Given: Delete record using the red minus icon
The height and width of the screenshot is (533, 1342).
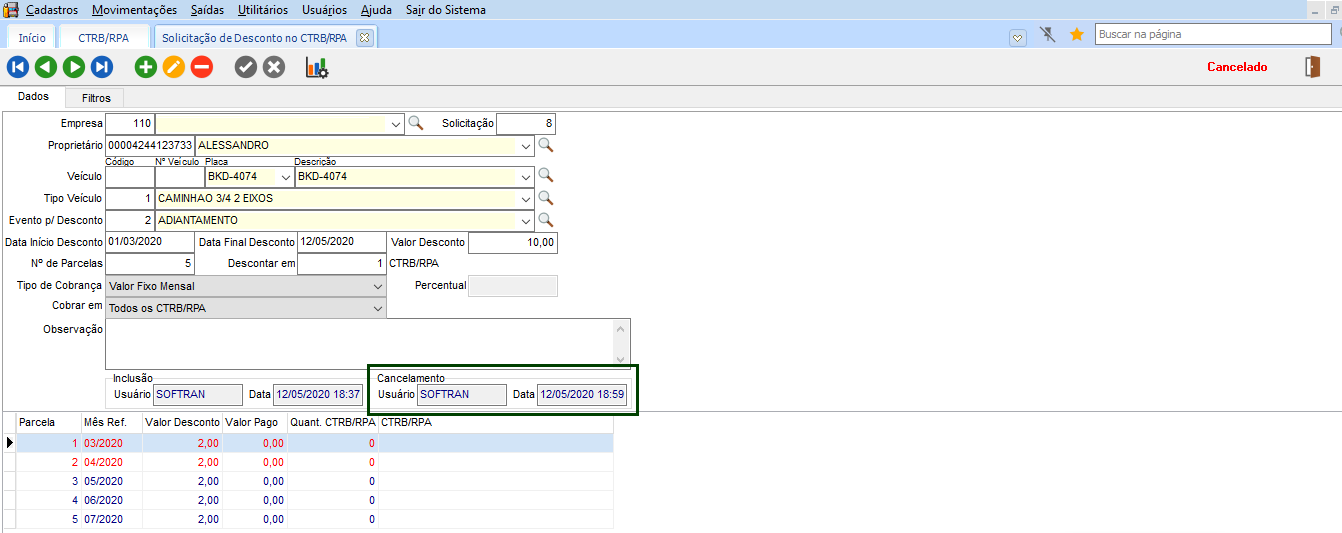Looking at the screenshot, I should [x=202, y=67].
